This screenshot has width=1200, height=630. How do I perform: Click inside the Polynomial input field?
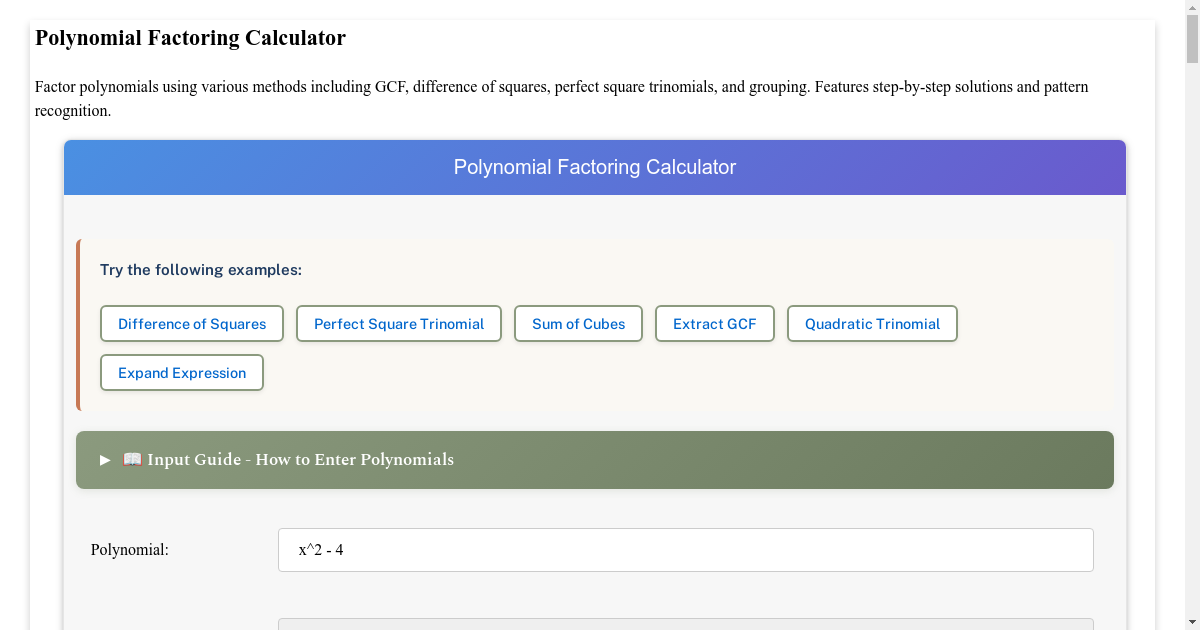(685, 549)
